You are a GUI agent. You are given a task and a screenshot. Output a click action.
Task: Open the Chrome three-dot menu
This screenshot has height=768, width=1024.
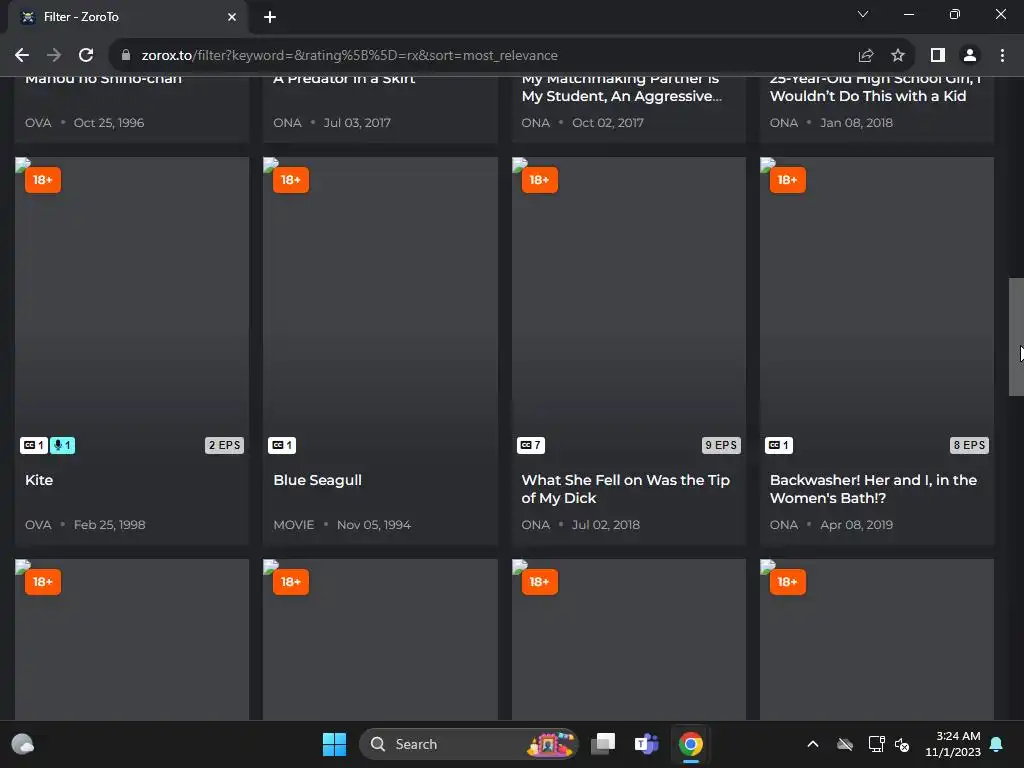[1002, 56]
